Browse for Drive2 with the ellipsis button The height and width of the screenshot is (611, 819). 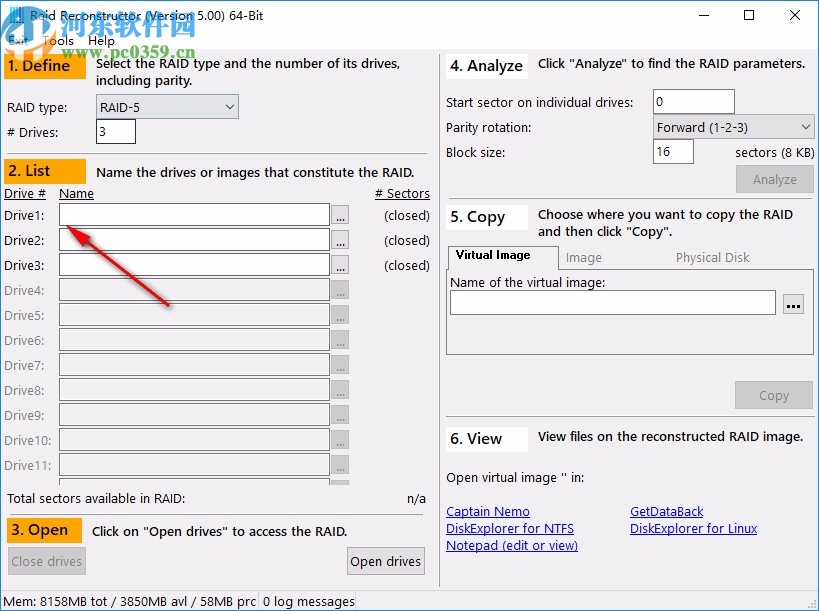click(340, 240)
